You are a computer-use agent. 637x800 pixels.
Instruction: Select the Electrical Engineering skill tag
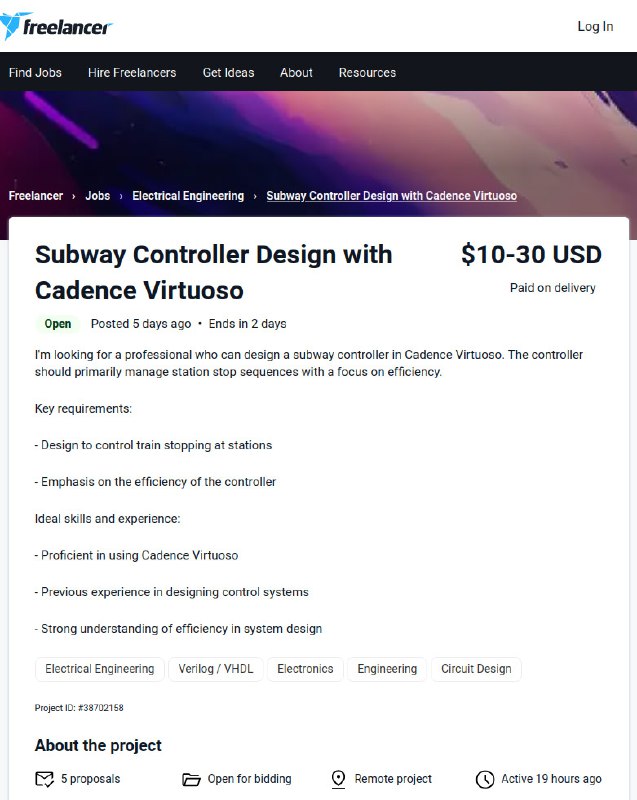[x=99, y=669]
